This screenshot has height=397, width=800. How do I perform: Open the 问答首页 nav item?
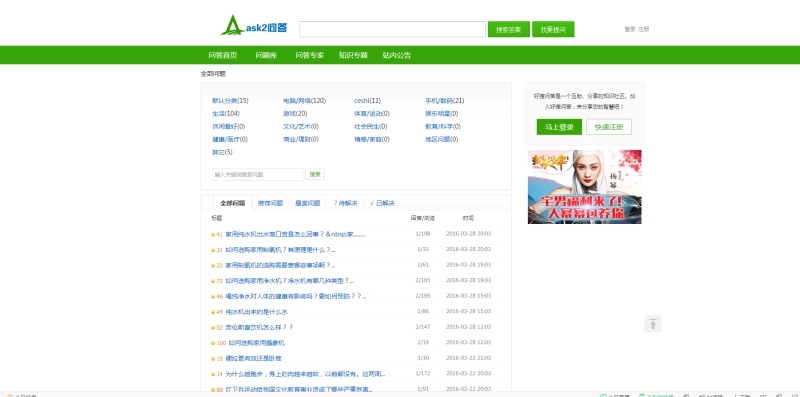point(222,55)
